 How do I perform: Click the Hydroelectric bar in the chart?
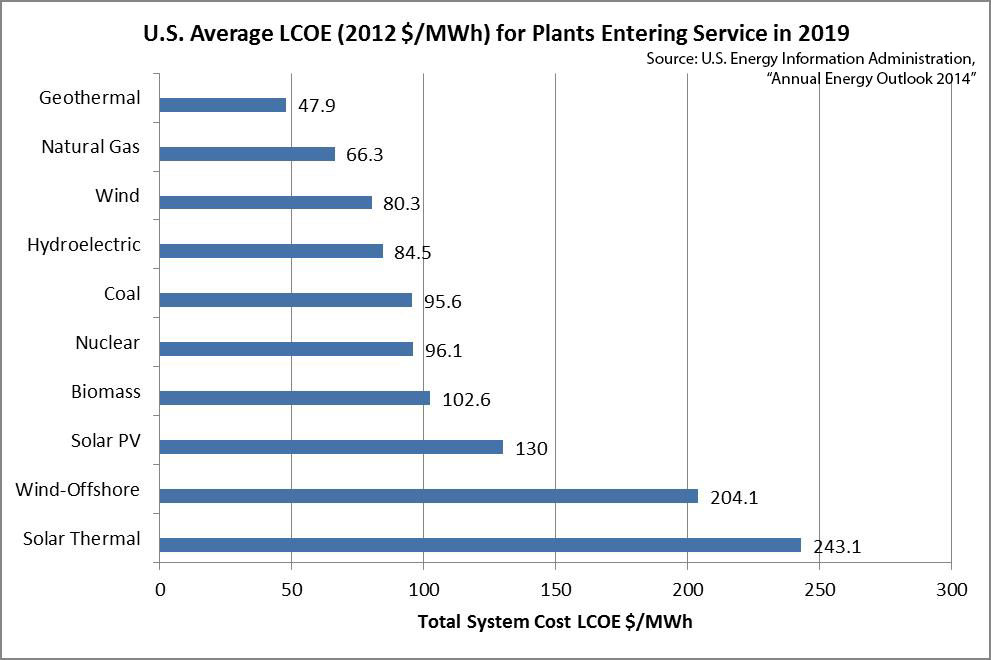(x=271, y=251)
